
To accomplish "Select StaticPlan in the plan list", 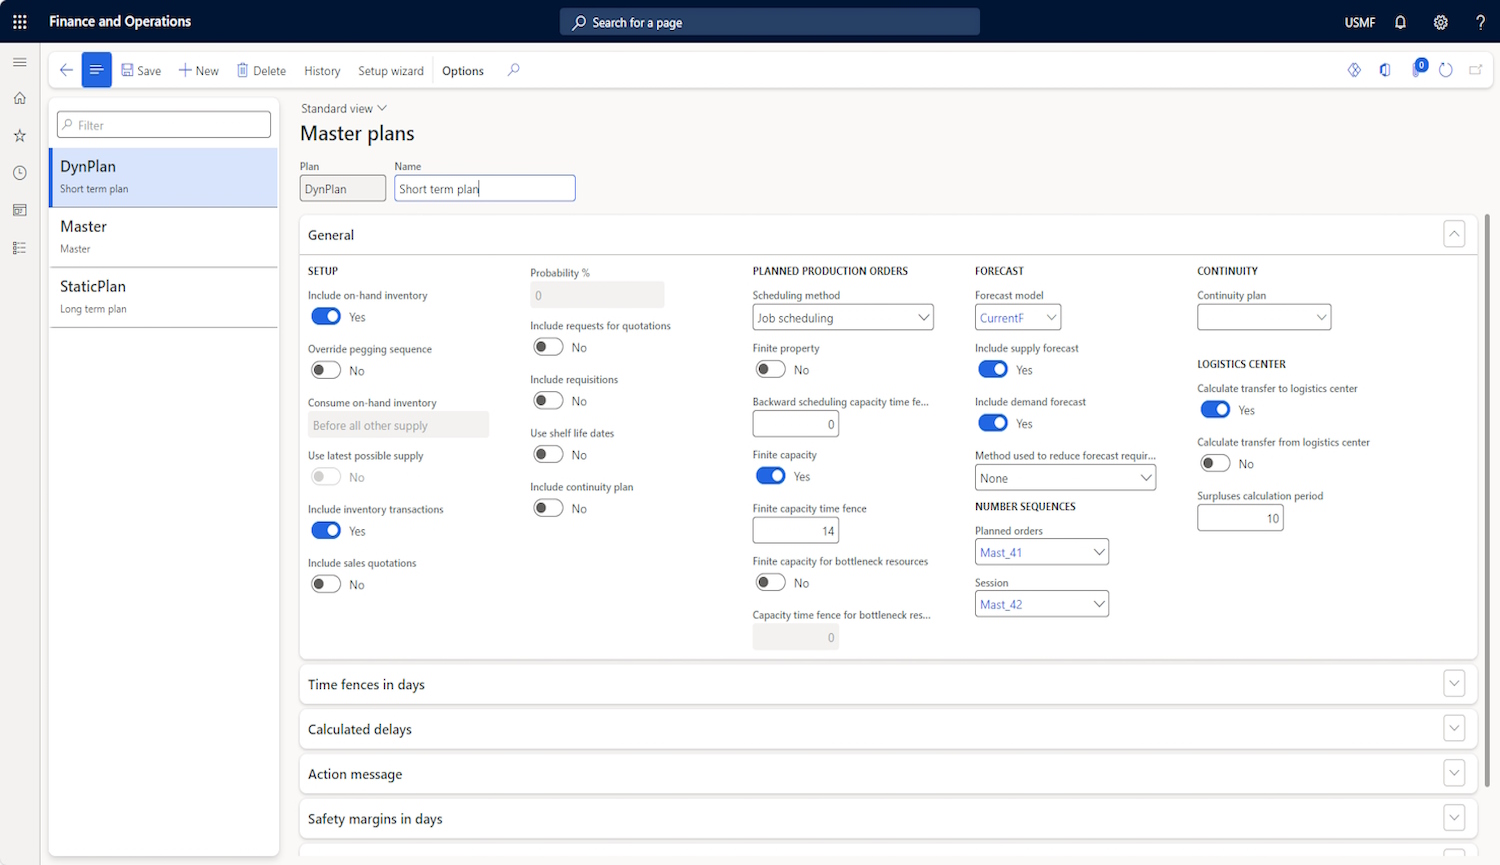I will (x=163, y=296).
